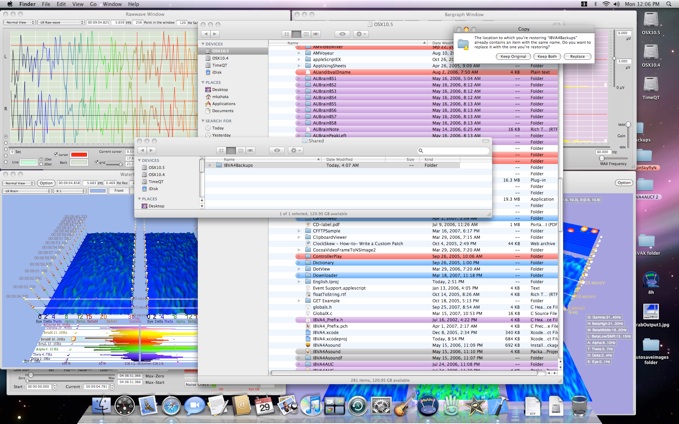Switch OSX10.5 window to Cover Flow view
Screen dimensions: 679x424
[316, 34]
